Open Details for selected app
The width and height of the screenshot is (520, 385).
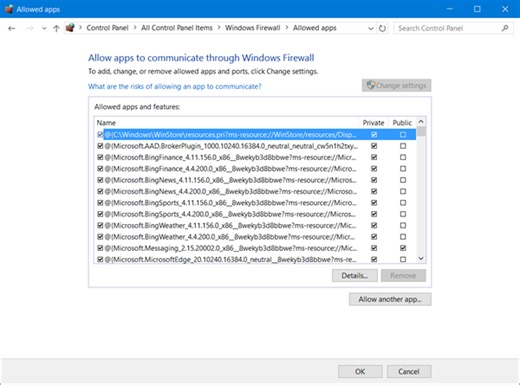(355, 276)
